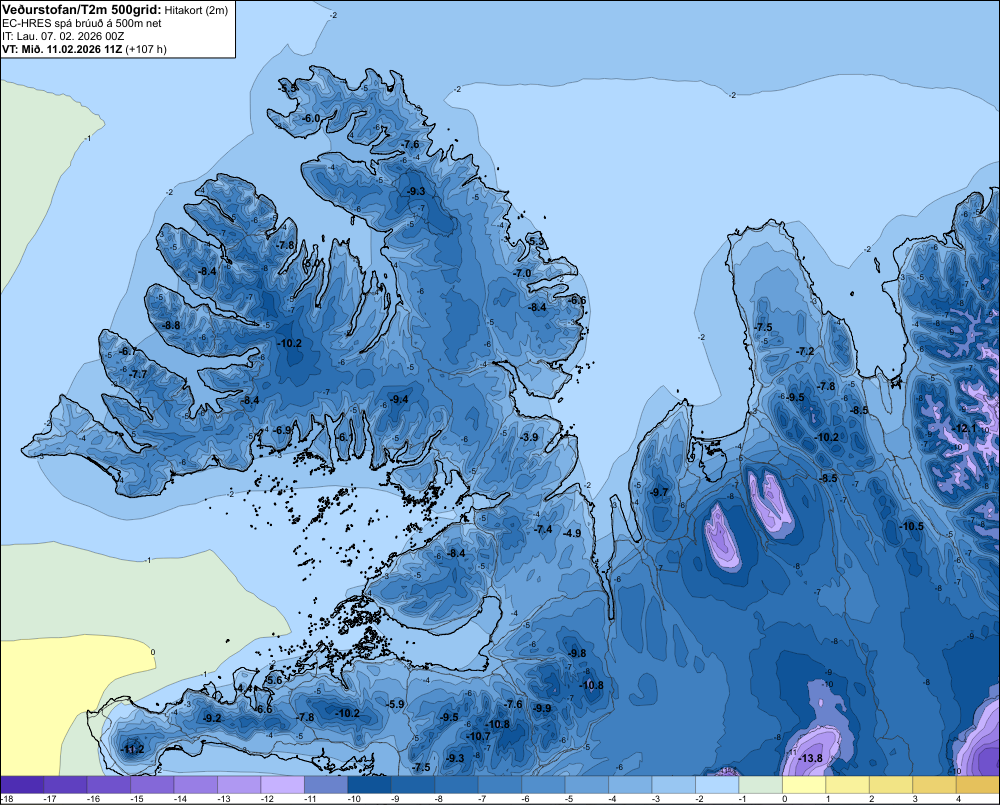Screen dimensions: 1000x805
Task: Click the initial time 'IT: Lau. 07. 02. 2026 00Z'
Action: pyautogui.click(x=63, y=36)
